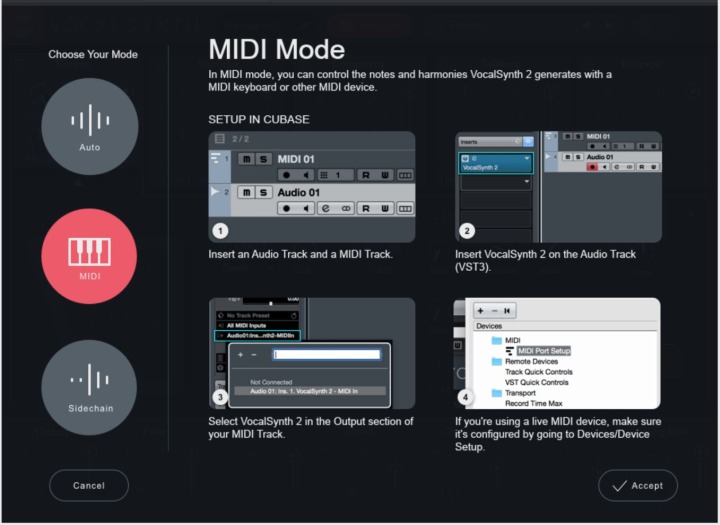This screenshot has width=720, height=525.
Task: Click the minus icon in the step 3 output popup
Action: 254,355
